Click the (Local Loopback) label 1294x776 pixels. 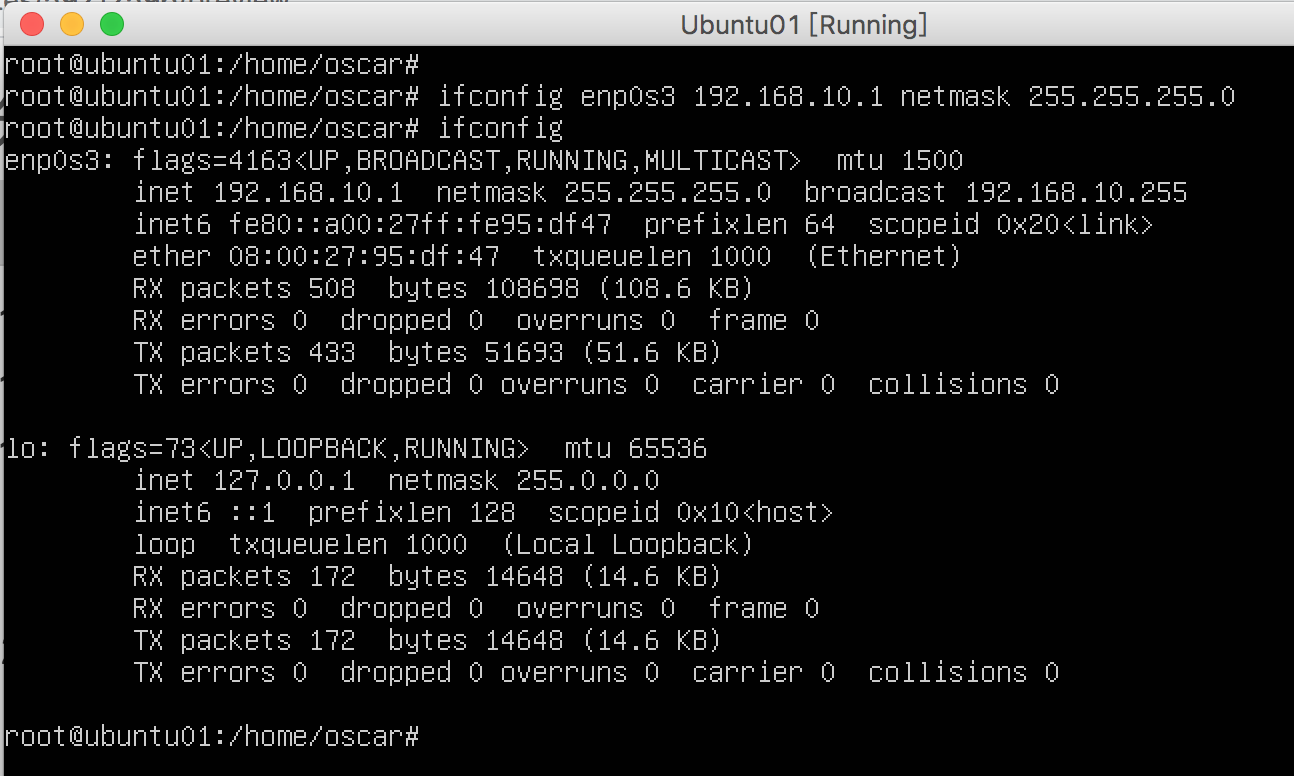tap(627, 545)
